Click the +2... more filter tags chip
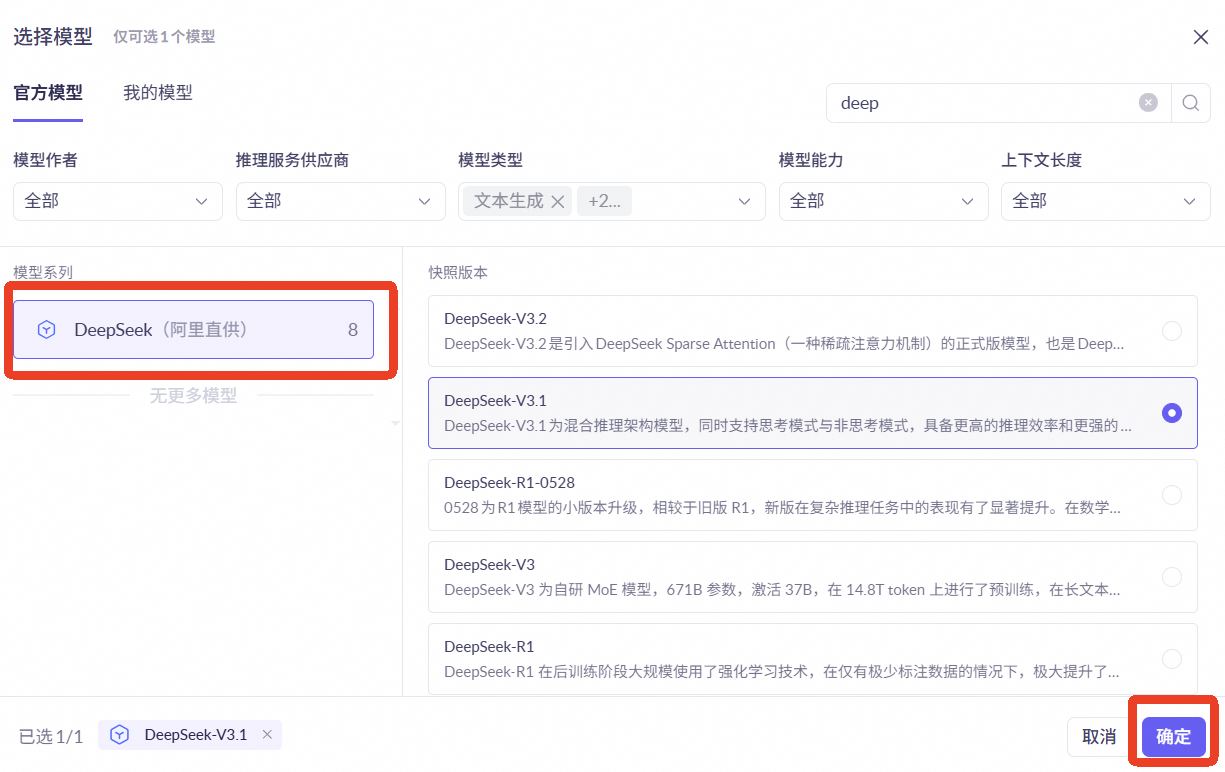 604,201
